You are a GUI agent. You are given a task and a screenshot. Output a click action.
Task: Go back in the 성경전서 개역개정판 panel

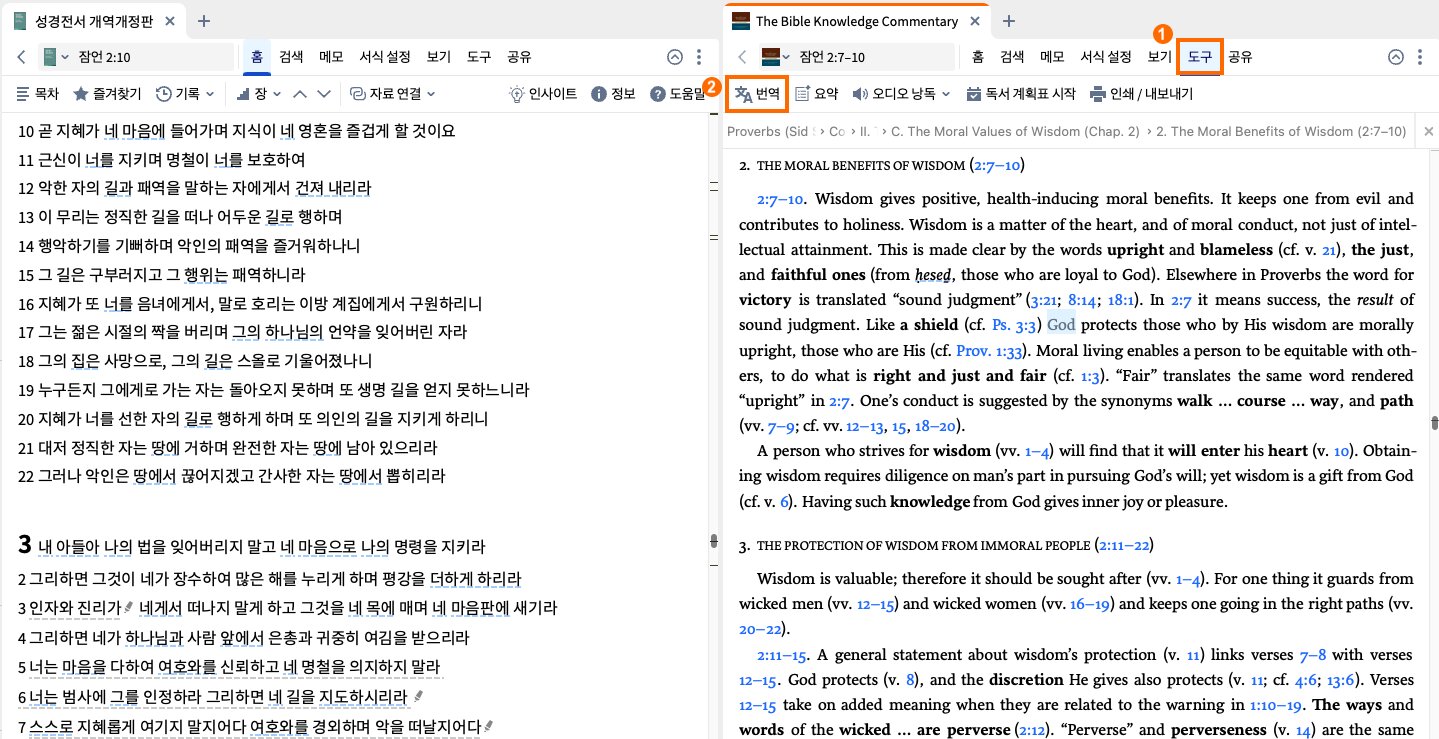[x=21, y=57]
